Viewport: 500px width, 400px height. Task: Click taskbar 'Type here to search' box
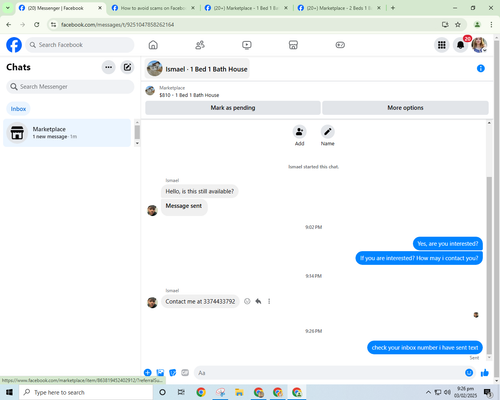pos(86,392)
